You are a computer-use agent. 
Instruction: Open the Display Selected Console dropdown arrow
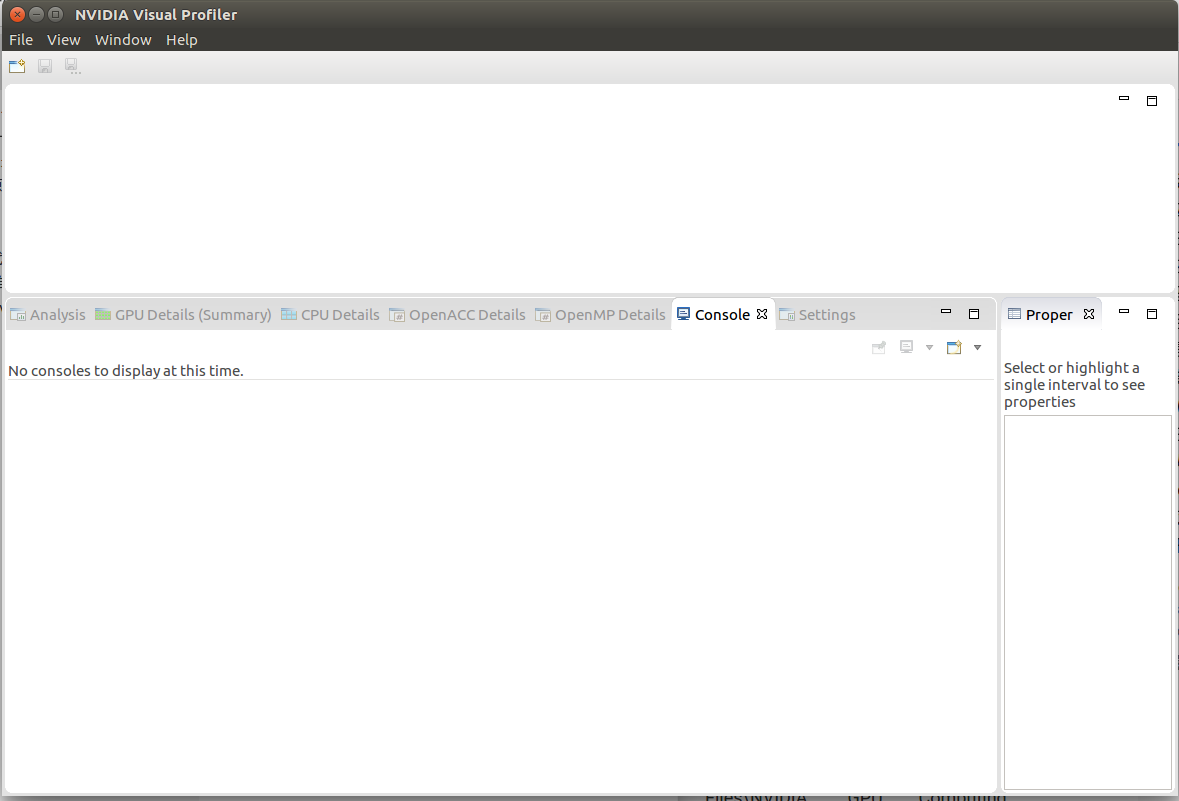pos(929,346)
